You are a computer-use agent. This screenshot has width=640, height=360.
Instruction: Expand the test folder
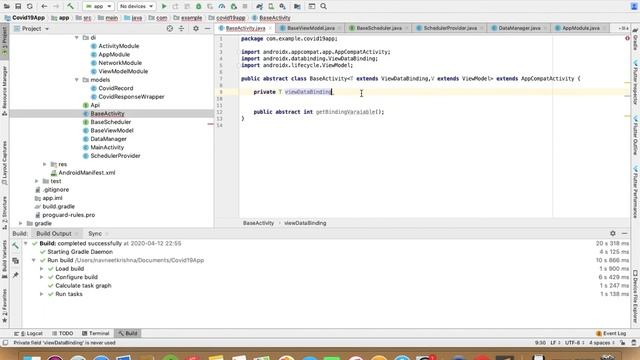tap(37, 181)
